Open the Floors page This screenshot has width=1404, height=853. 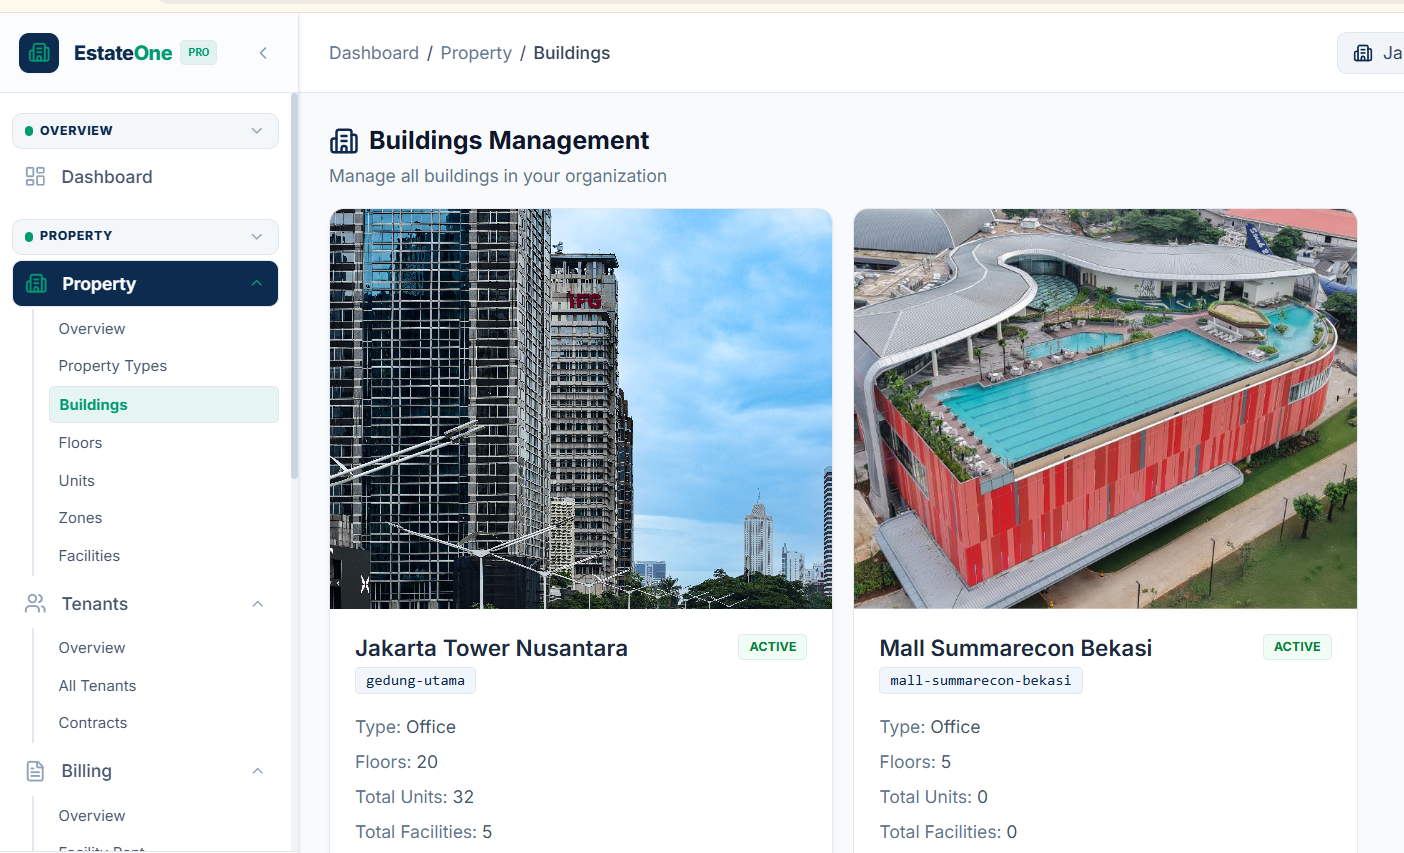point(80,443)
